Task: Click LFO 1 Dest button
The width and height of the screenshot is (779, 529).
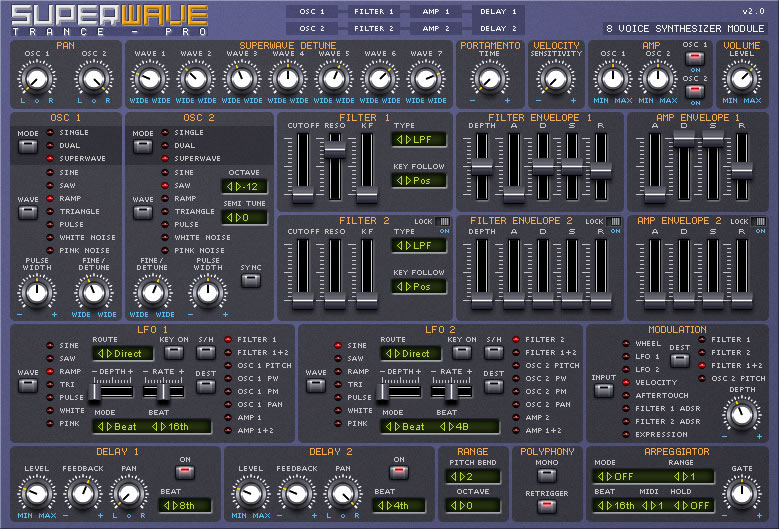Action: 205,386
